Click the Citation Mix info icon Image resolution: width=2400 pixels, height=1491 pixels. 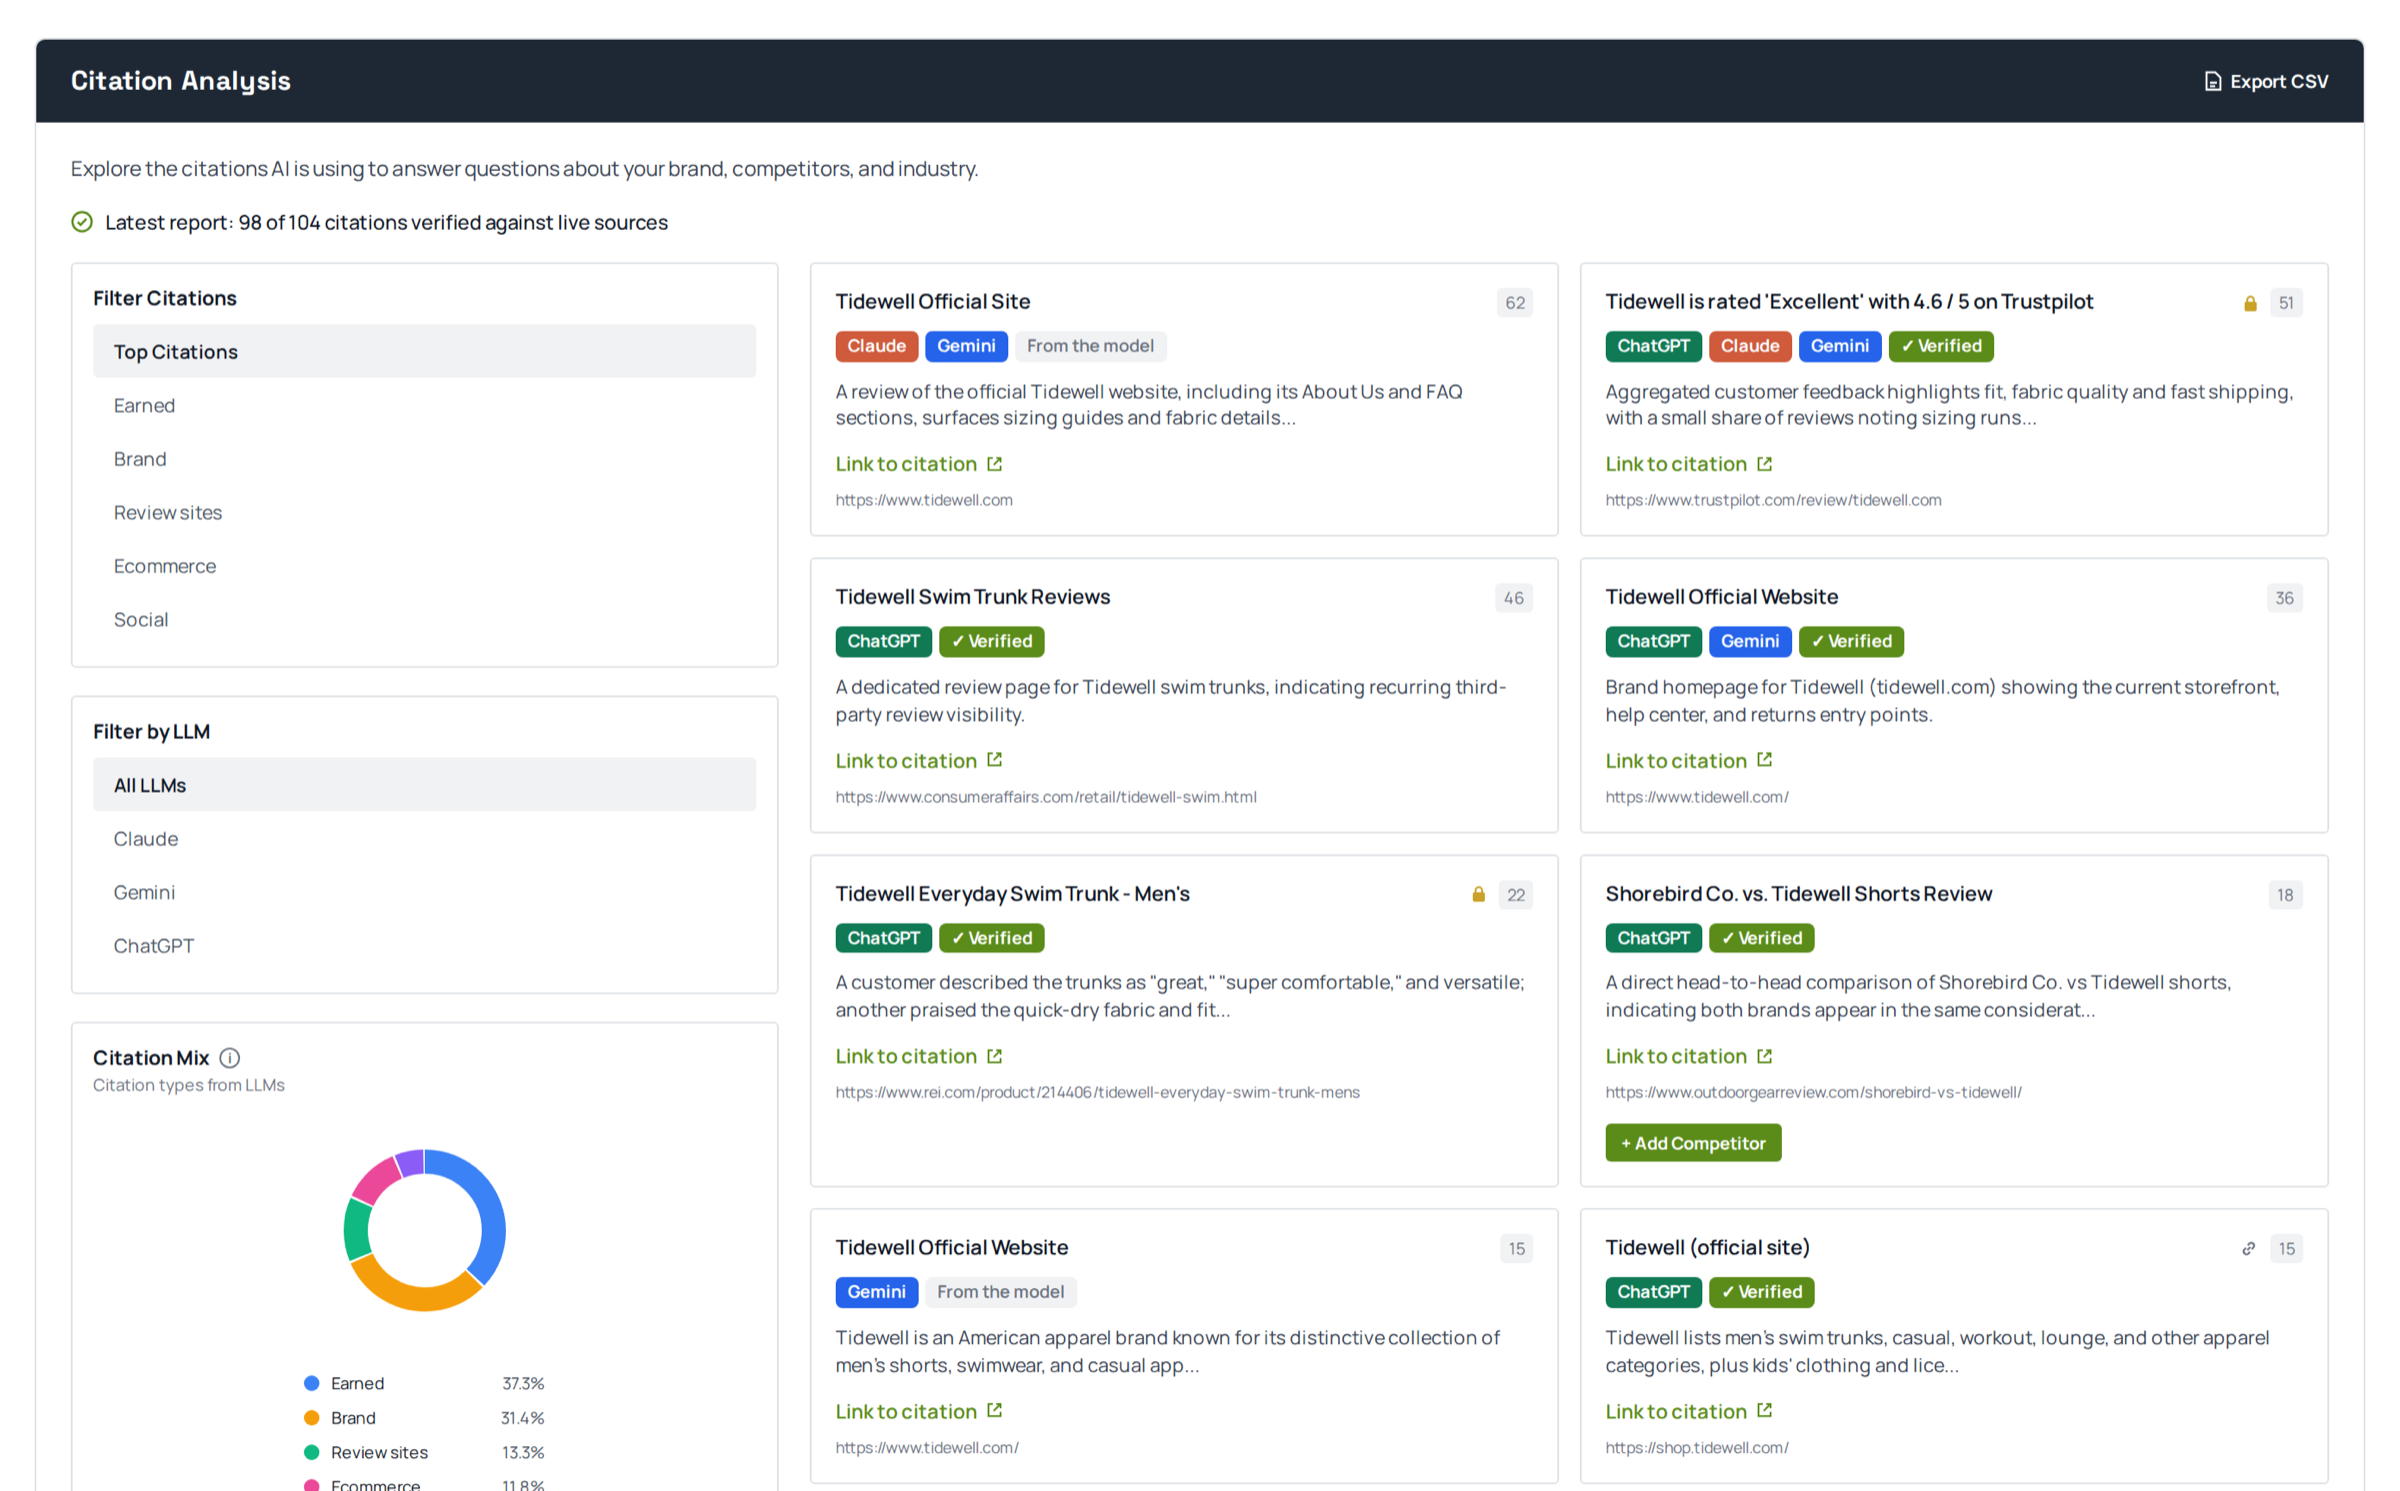229,1057
